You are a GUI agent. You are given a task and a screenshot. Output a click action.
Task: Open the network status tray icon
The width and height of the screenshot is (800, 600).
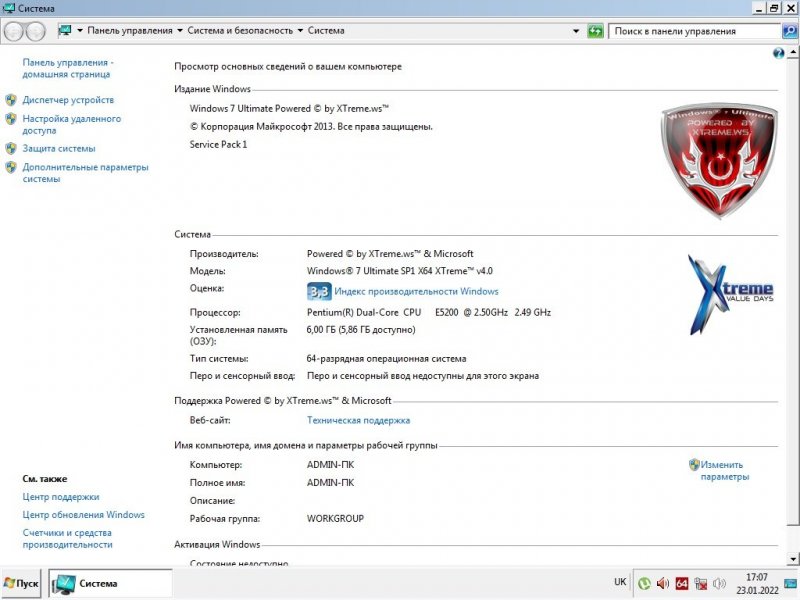pyautogui.click(x=700, y=583)
